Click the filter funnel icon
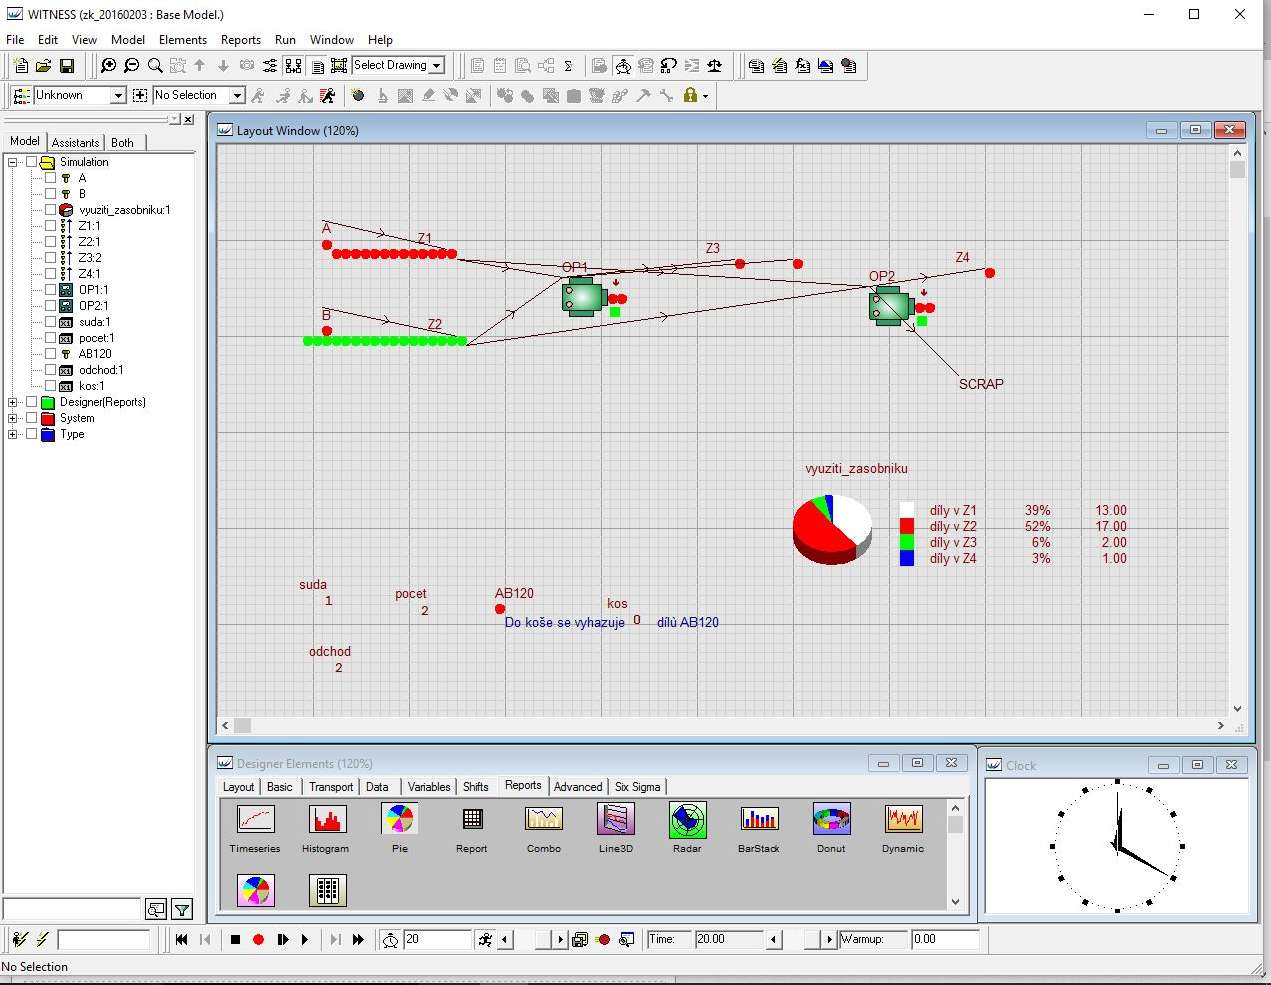The height and width of the screenshot is (985, 1271). [x=182, y=909]
